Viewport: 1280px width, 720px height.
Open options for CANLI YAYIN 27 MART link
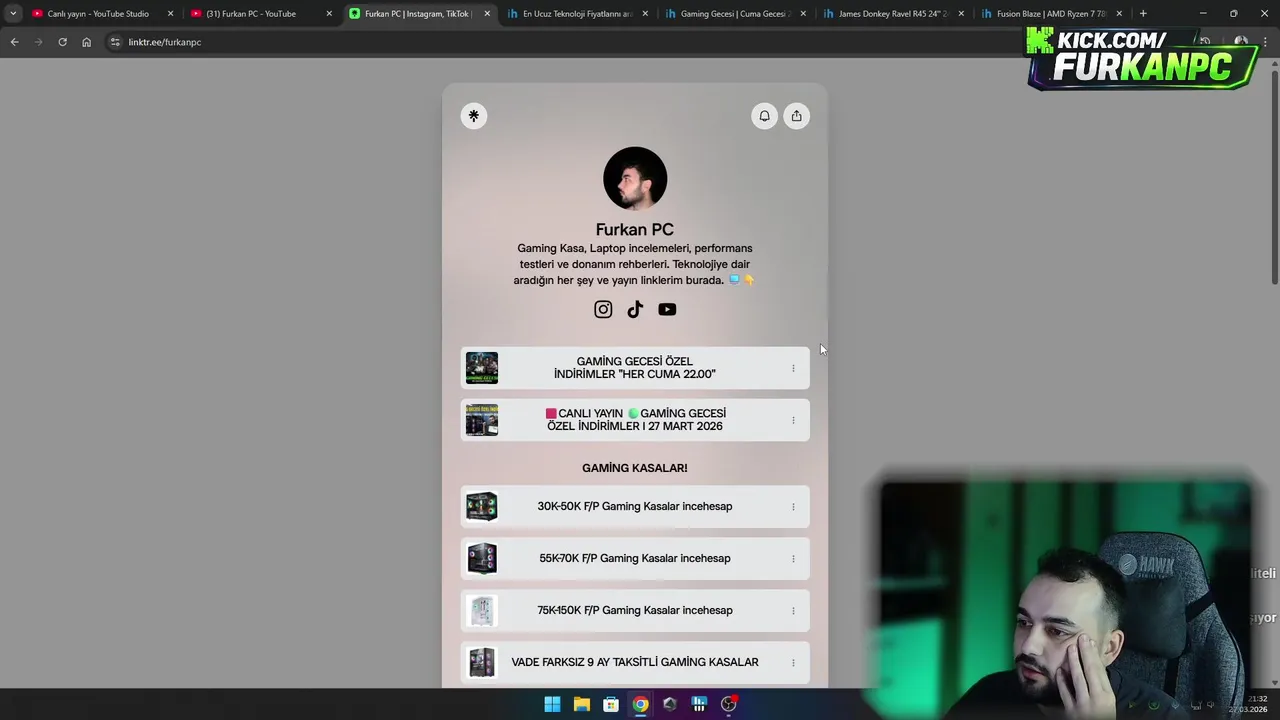click(x=793, y=420)
